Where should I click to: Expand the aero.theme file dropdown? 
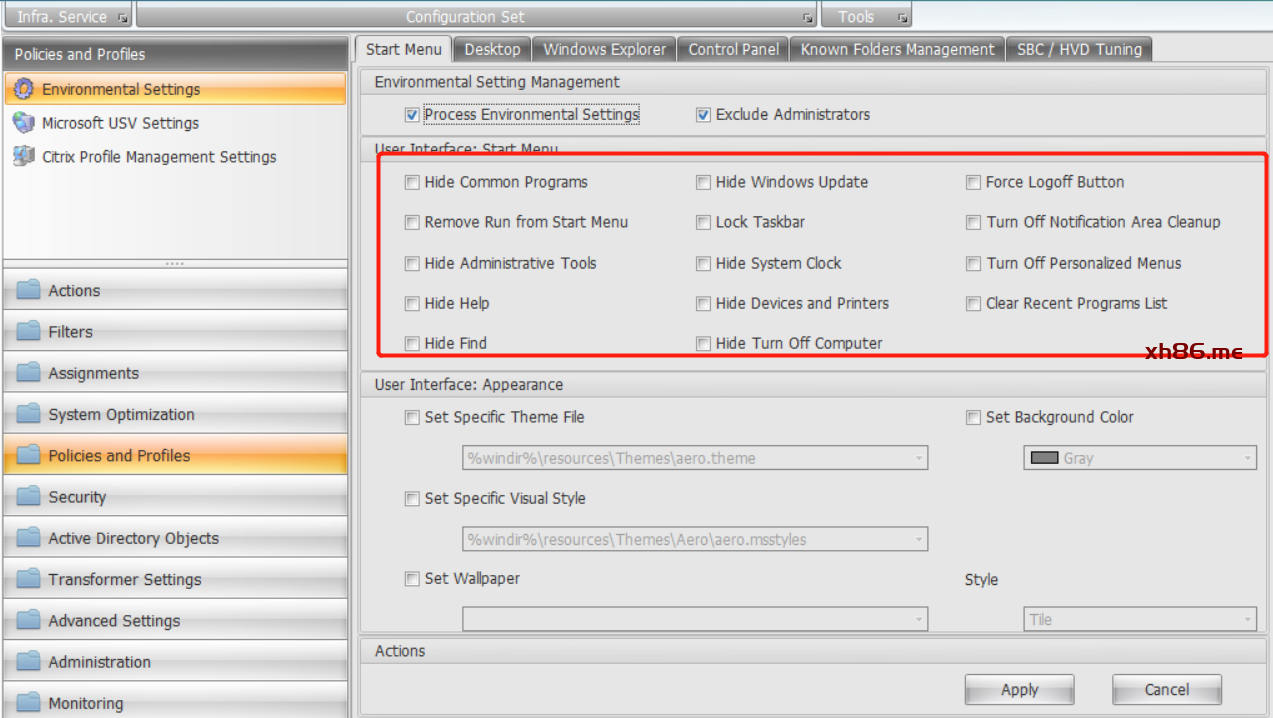[x=918, y=459]
